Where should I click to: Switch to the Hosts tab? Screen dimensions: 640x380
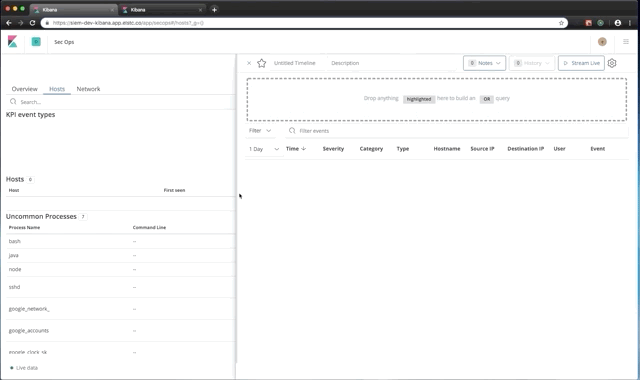point(57,89)
